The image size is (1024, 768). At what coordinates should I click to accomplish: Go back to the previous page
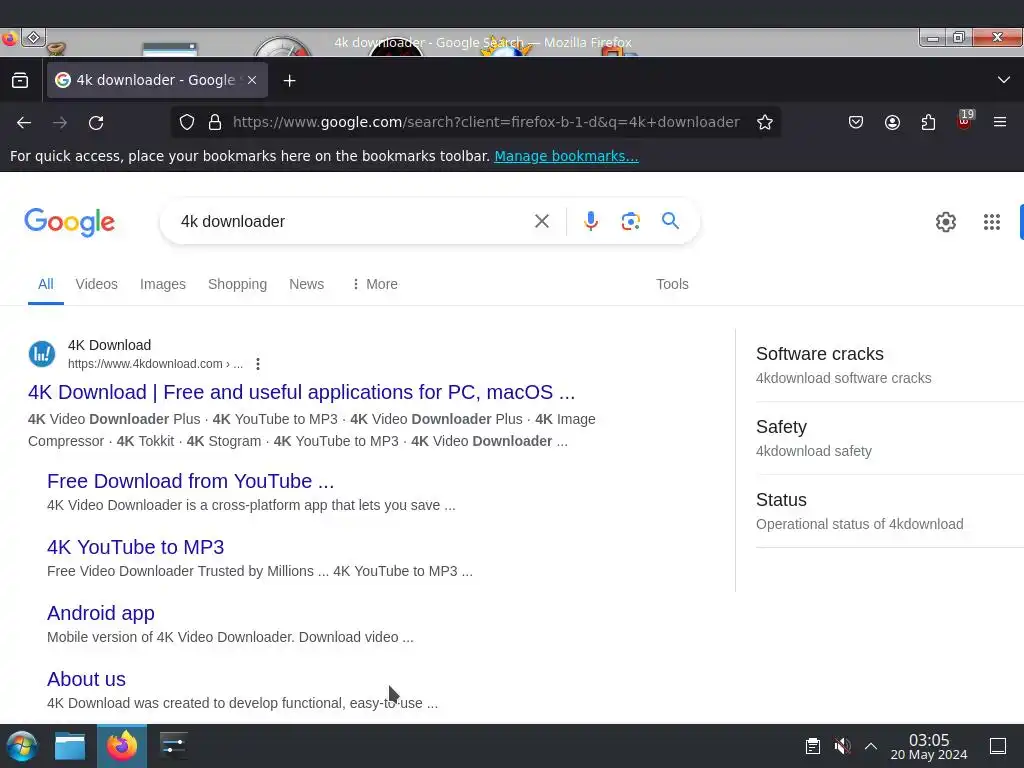[24, 122]
